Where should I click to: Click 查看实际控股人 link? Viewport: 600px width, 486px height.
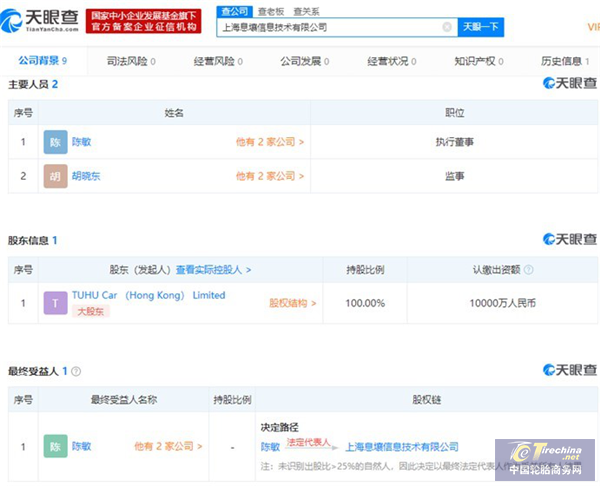pos(214,270)
